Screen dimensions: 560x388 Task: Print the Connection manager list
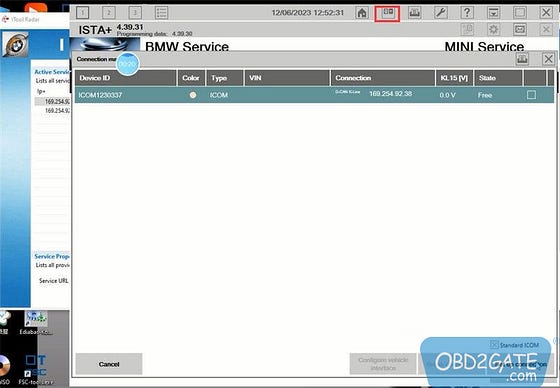[522, 59]
